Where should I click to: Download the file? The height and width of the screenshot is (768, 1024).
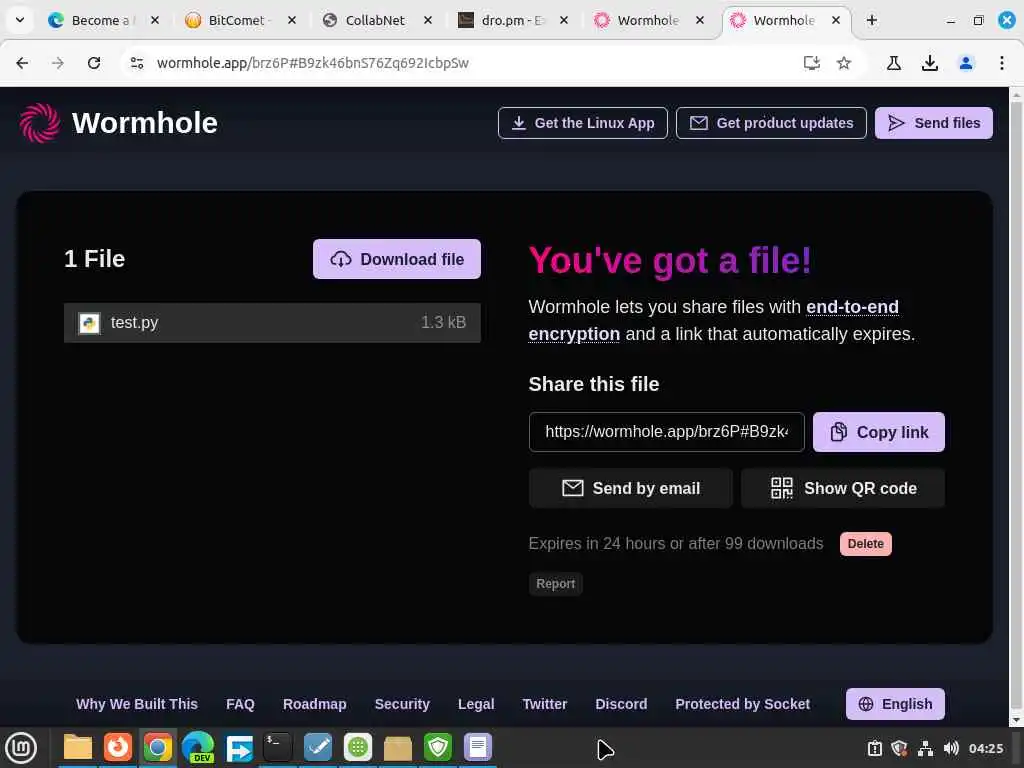pos(396,259)
